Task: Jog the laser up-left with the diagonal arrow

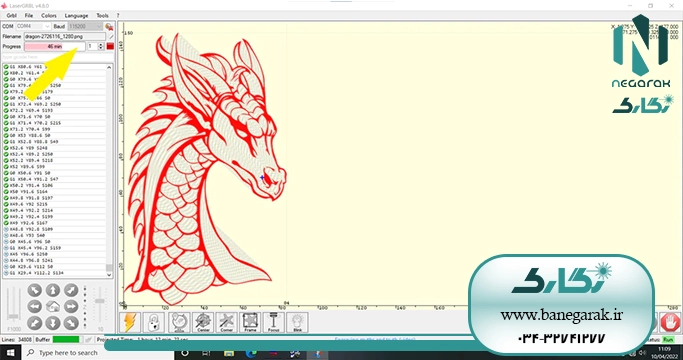Action: 35,290
